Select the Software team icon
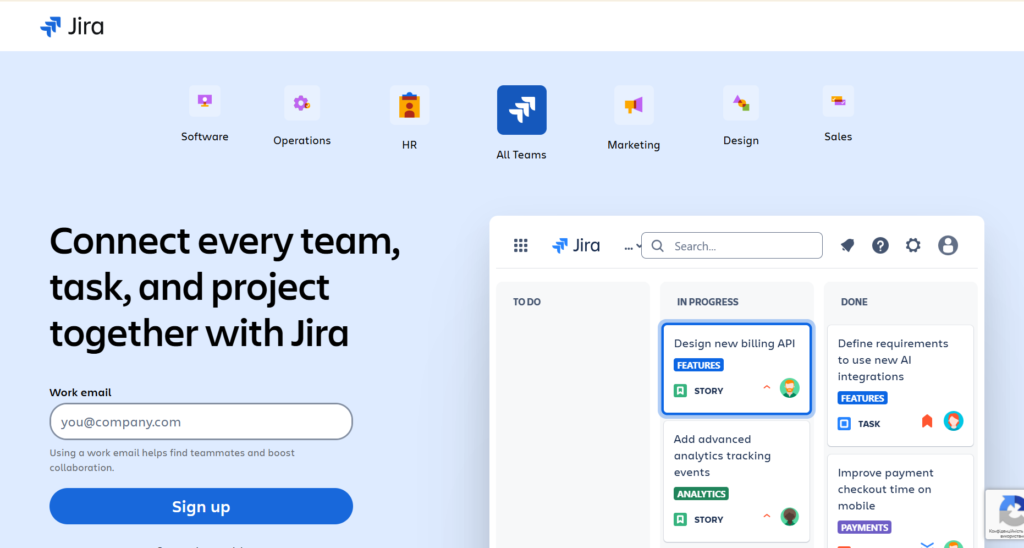1024x548 pixels. [204, 101]
